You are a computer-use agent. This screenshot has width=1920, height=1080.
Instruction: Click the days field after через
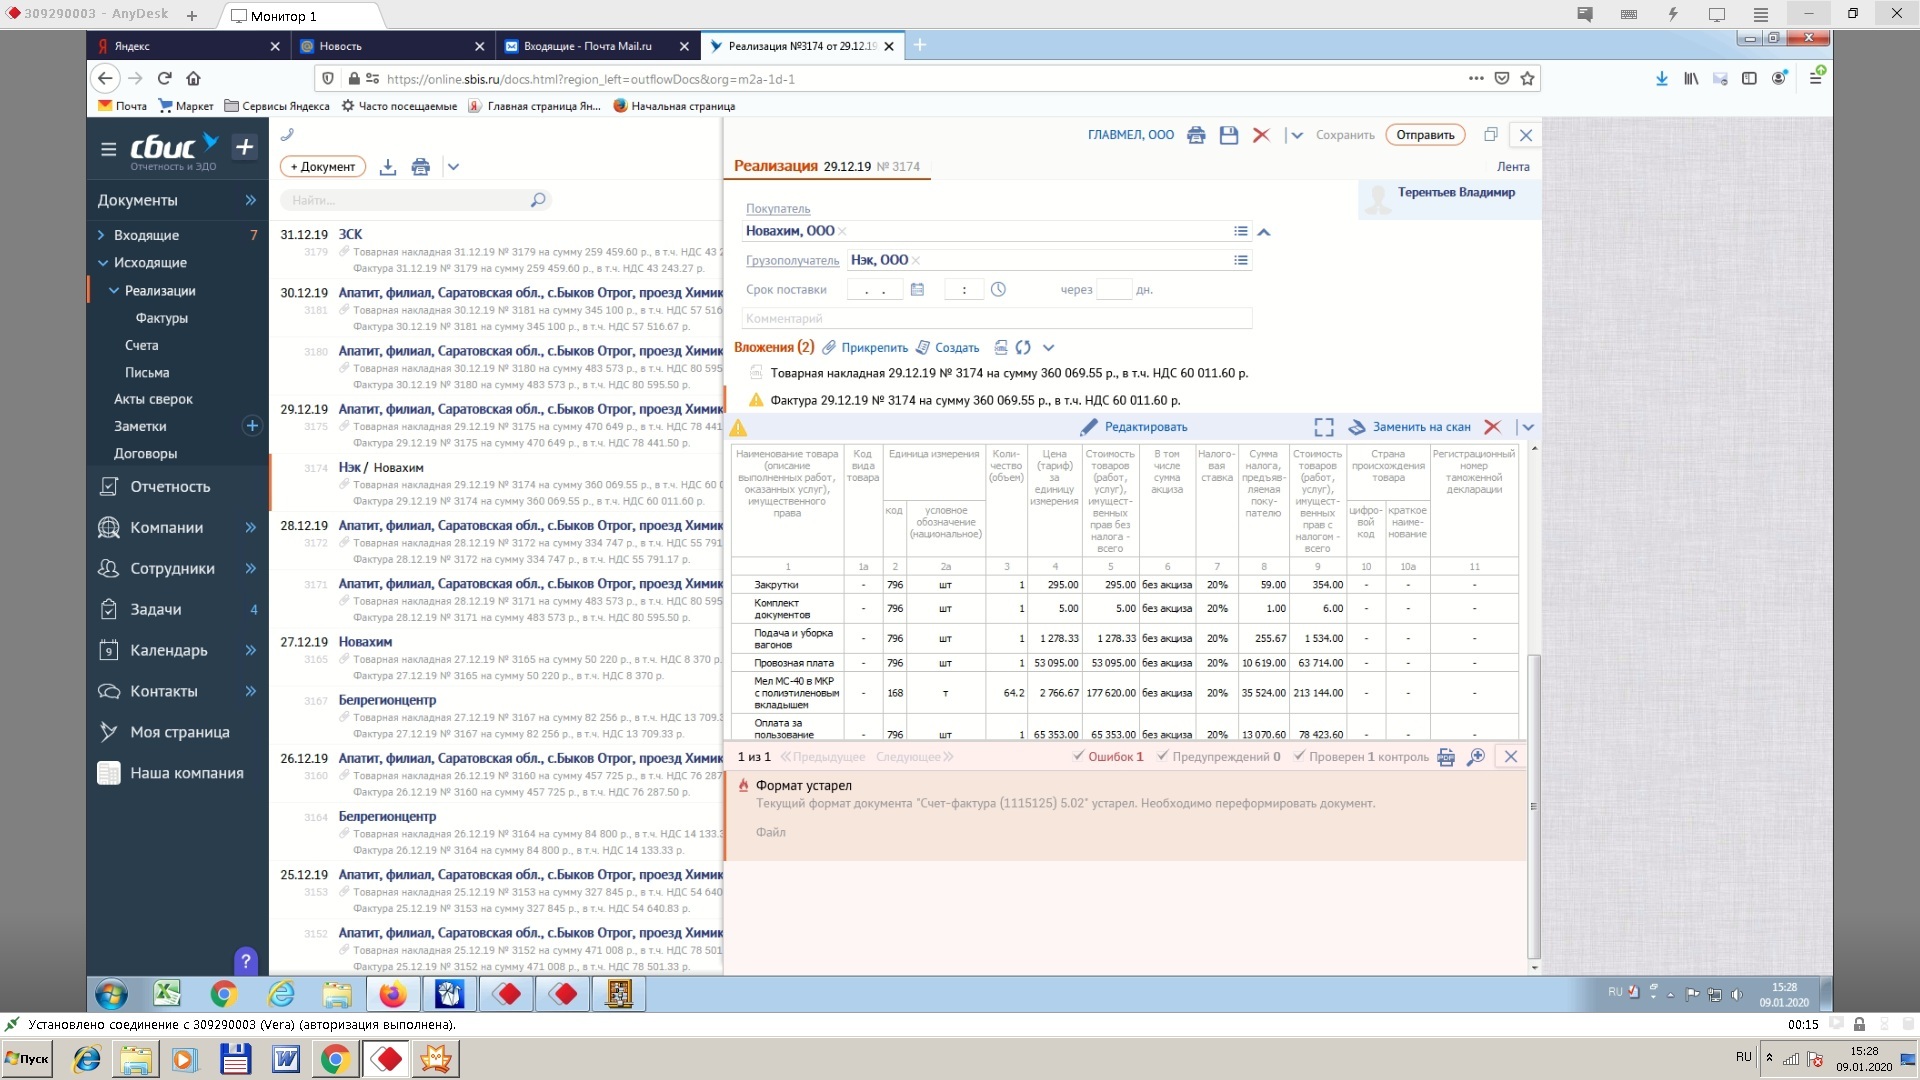(x=1114, y=290)
